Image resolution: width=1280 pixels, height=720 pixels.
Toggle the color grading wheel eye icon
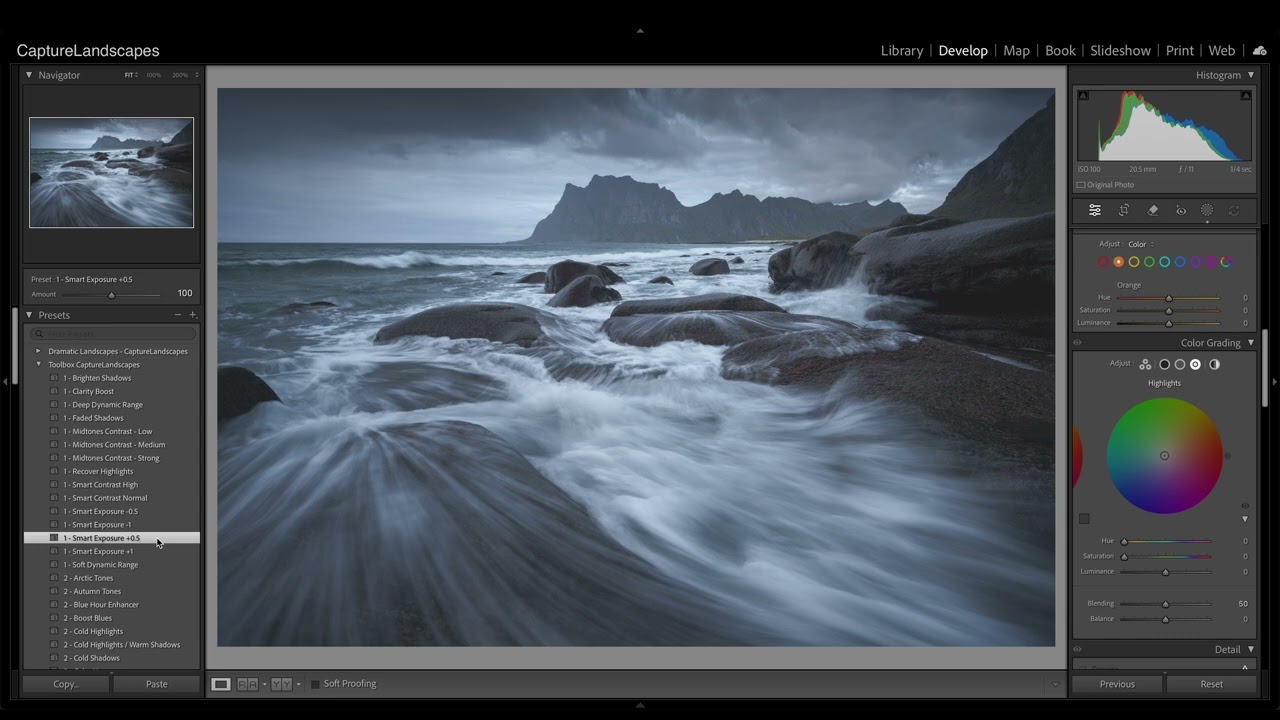tap(1245, 506)
